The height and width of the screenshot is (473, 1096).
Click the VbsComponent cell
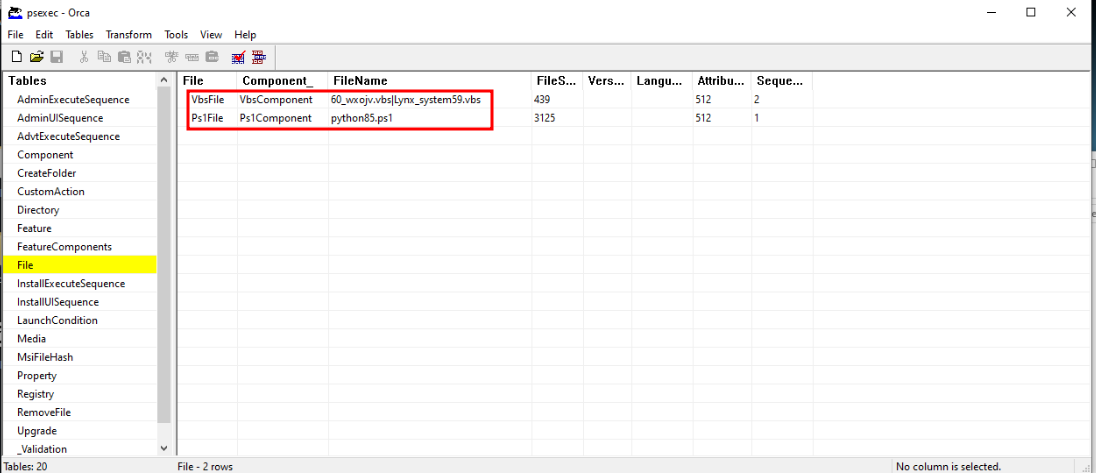coord(283,100)
